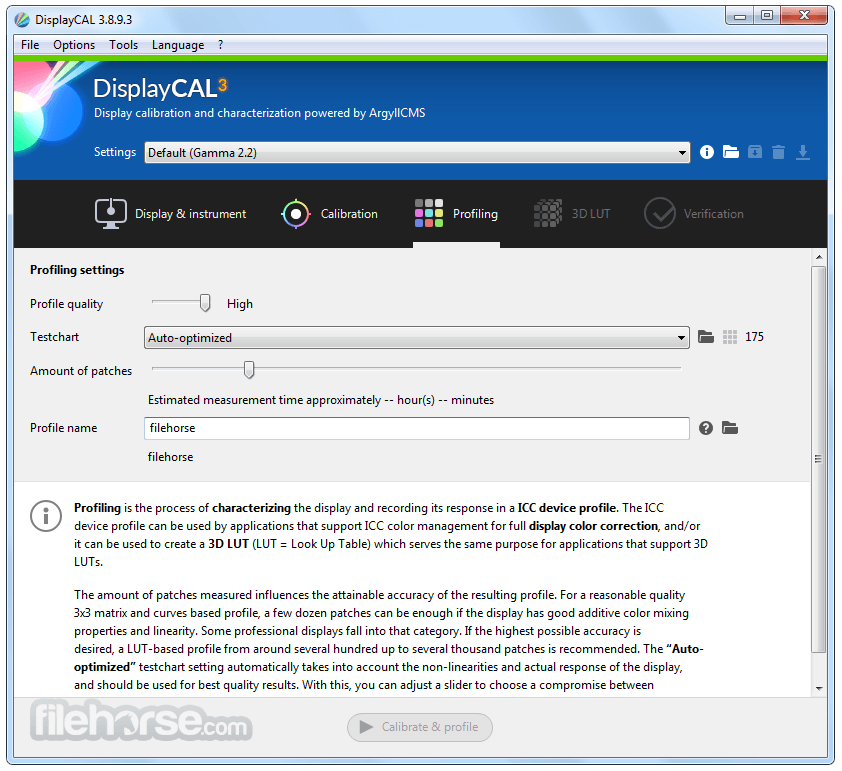The width and height of the screenshot is (842, 771).
Task: Open the Settings preset dropdown
Action: click(417, 153)
